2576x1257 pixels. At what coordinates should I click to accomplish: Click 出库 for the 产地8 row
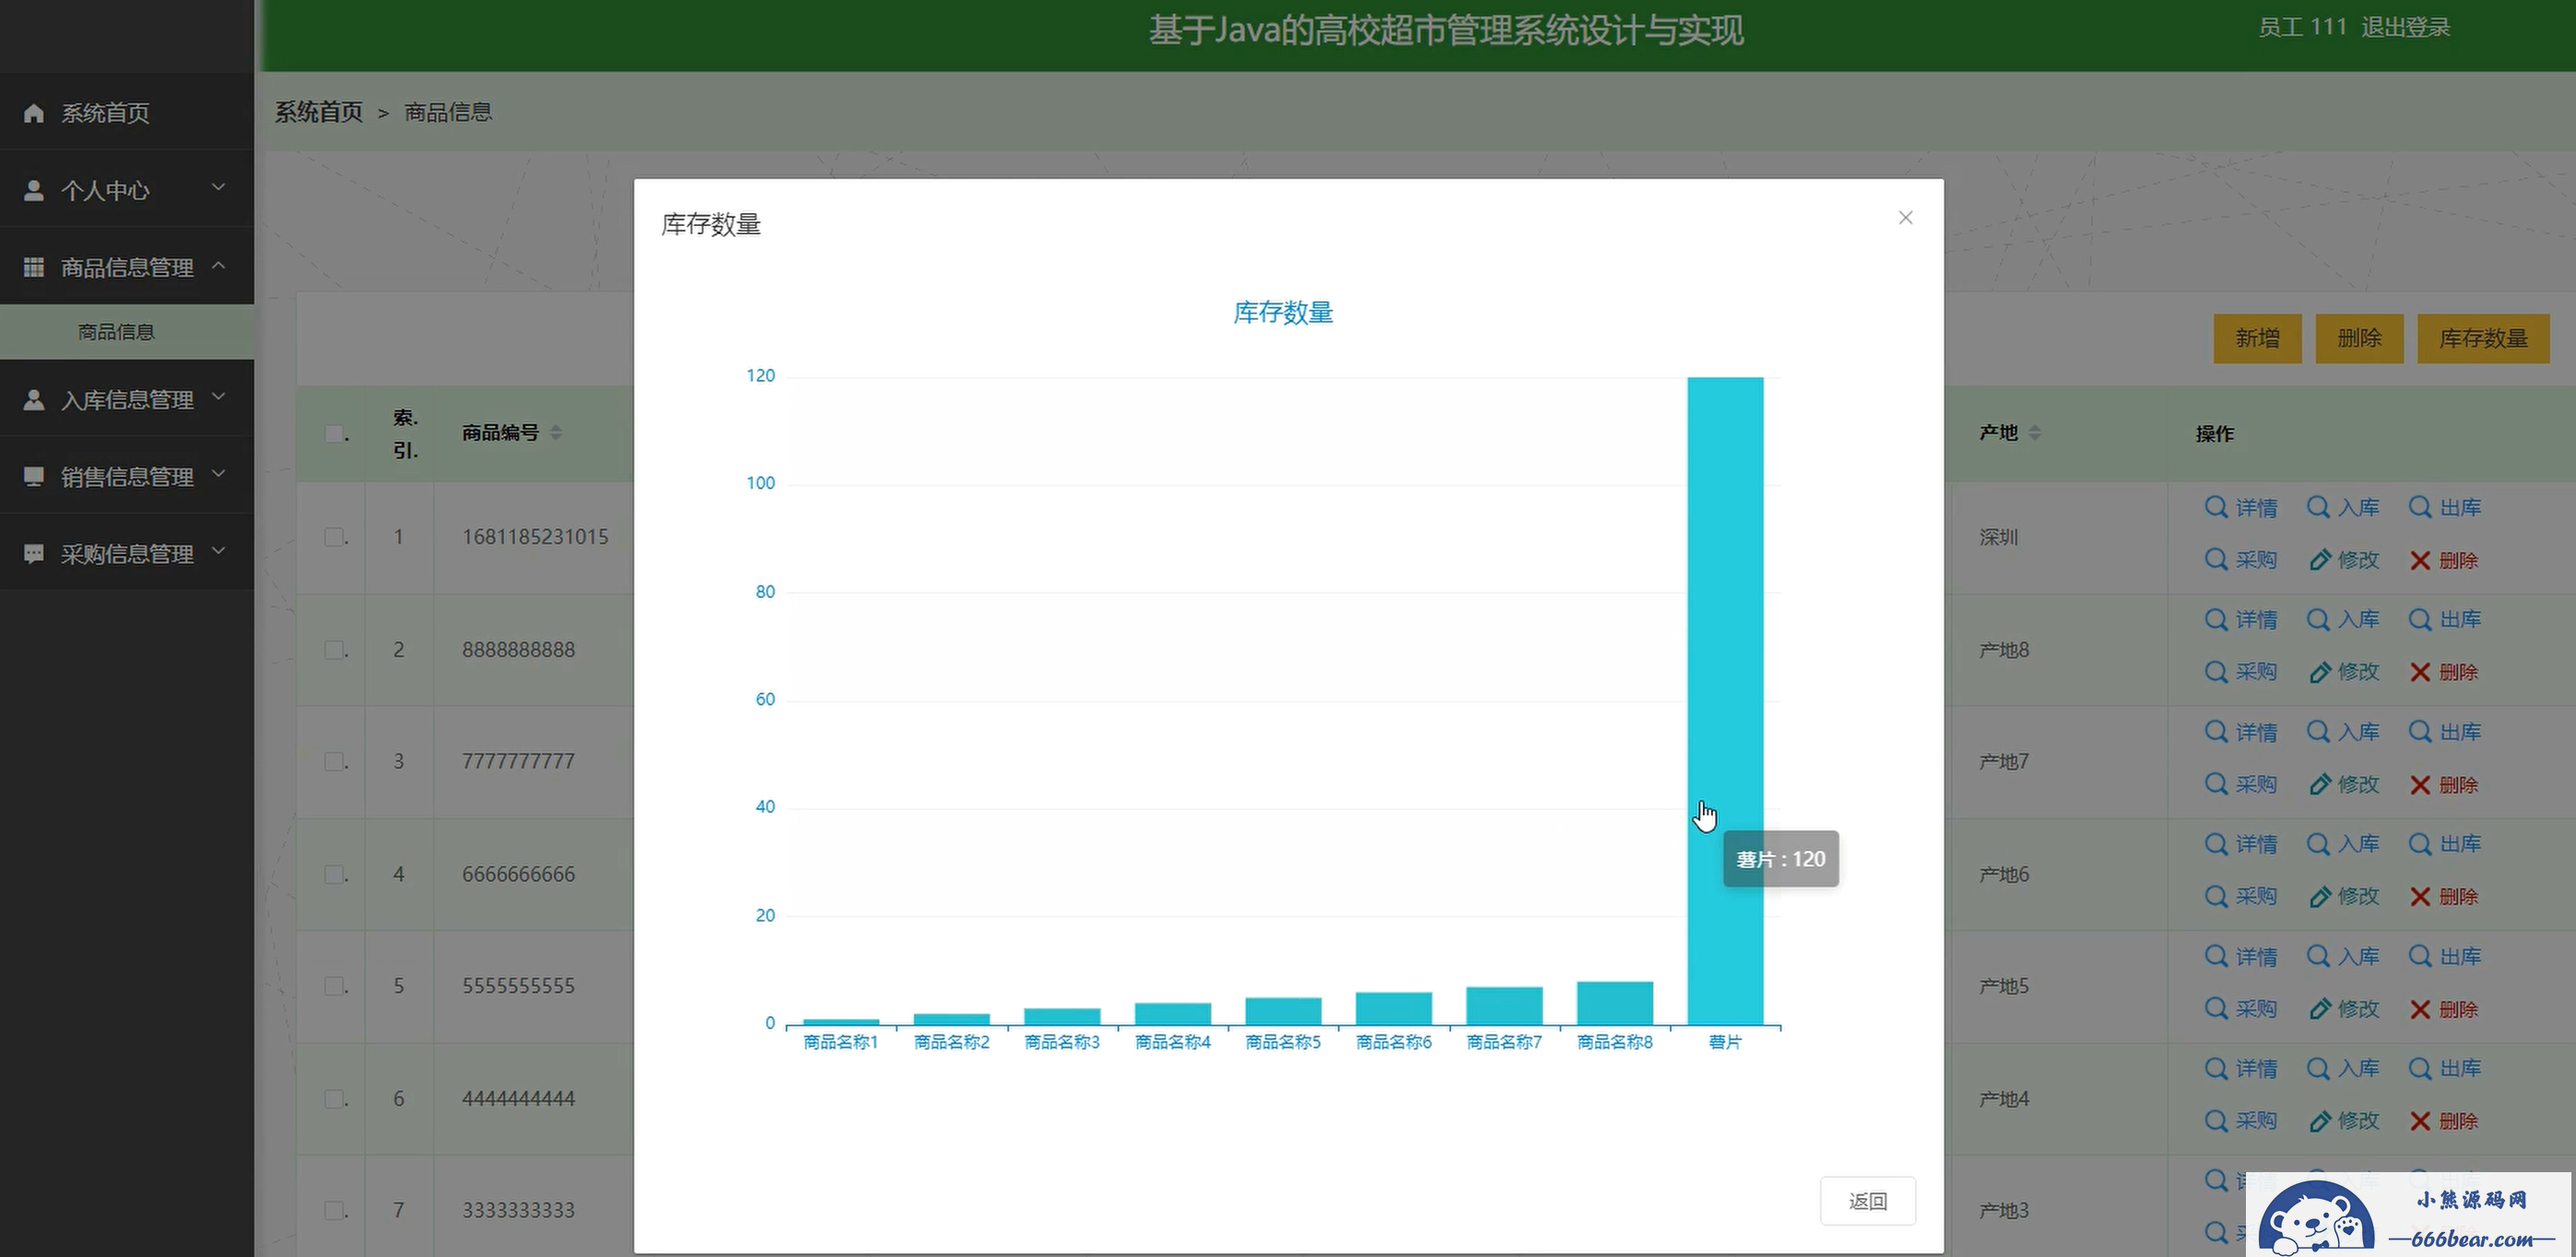tap(2444, 619)
